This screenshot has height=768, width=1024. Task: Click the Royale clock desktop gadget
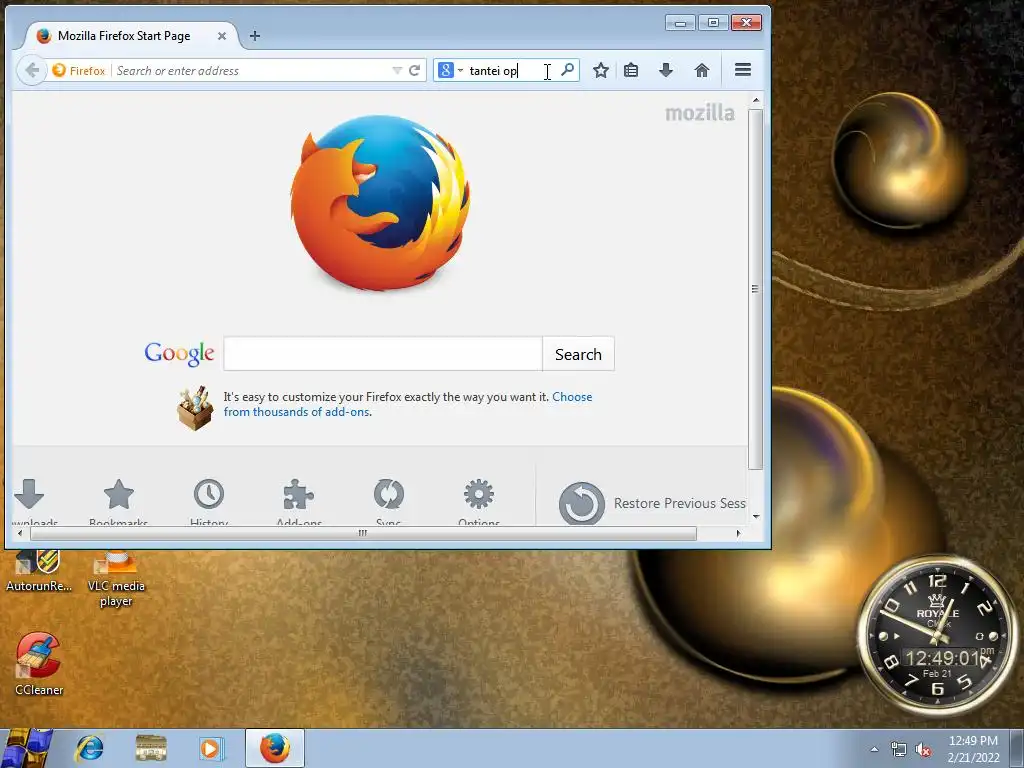pos(937,633)
